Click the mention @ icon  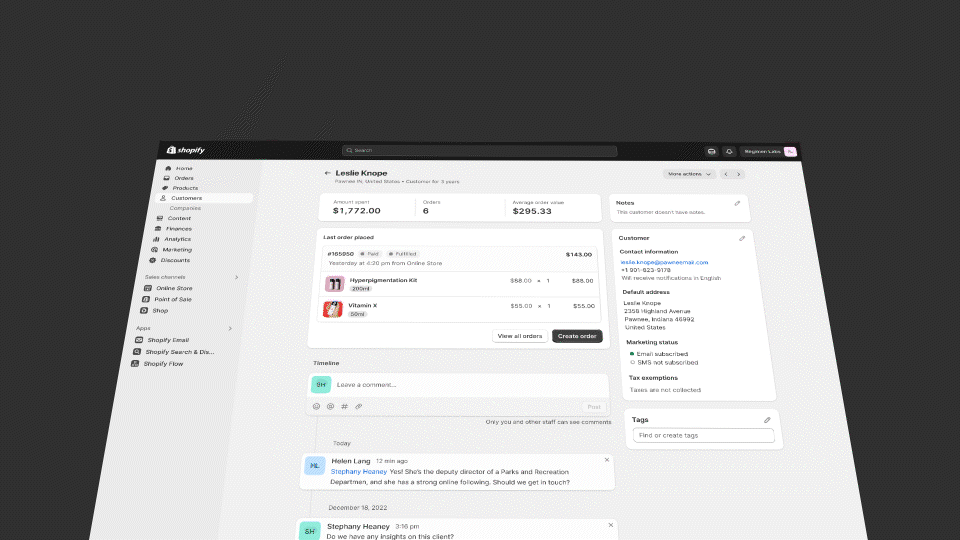click(x=331, y=407)
